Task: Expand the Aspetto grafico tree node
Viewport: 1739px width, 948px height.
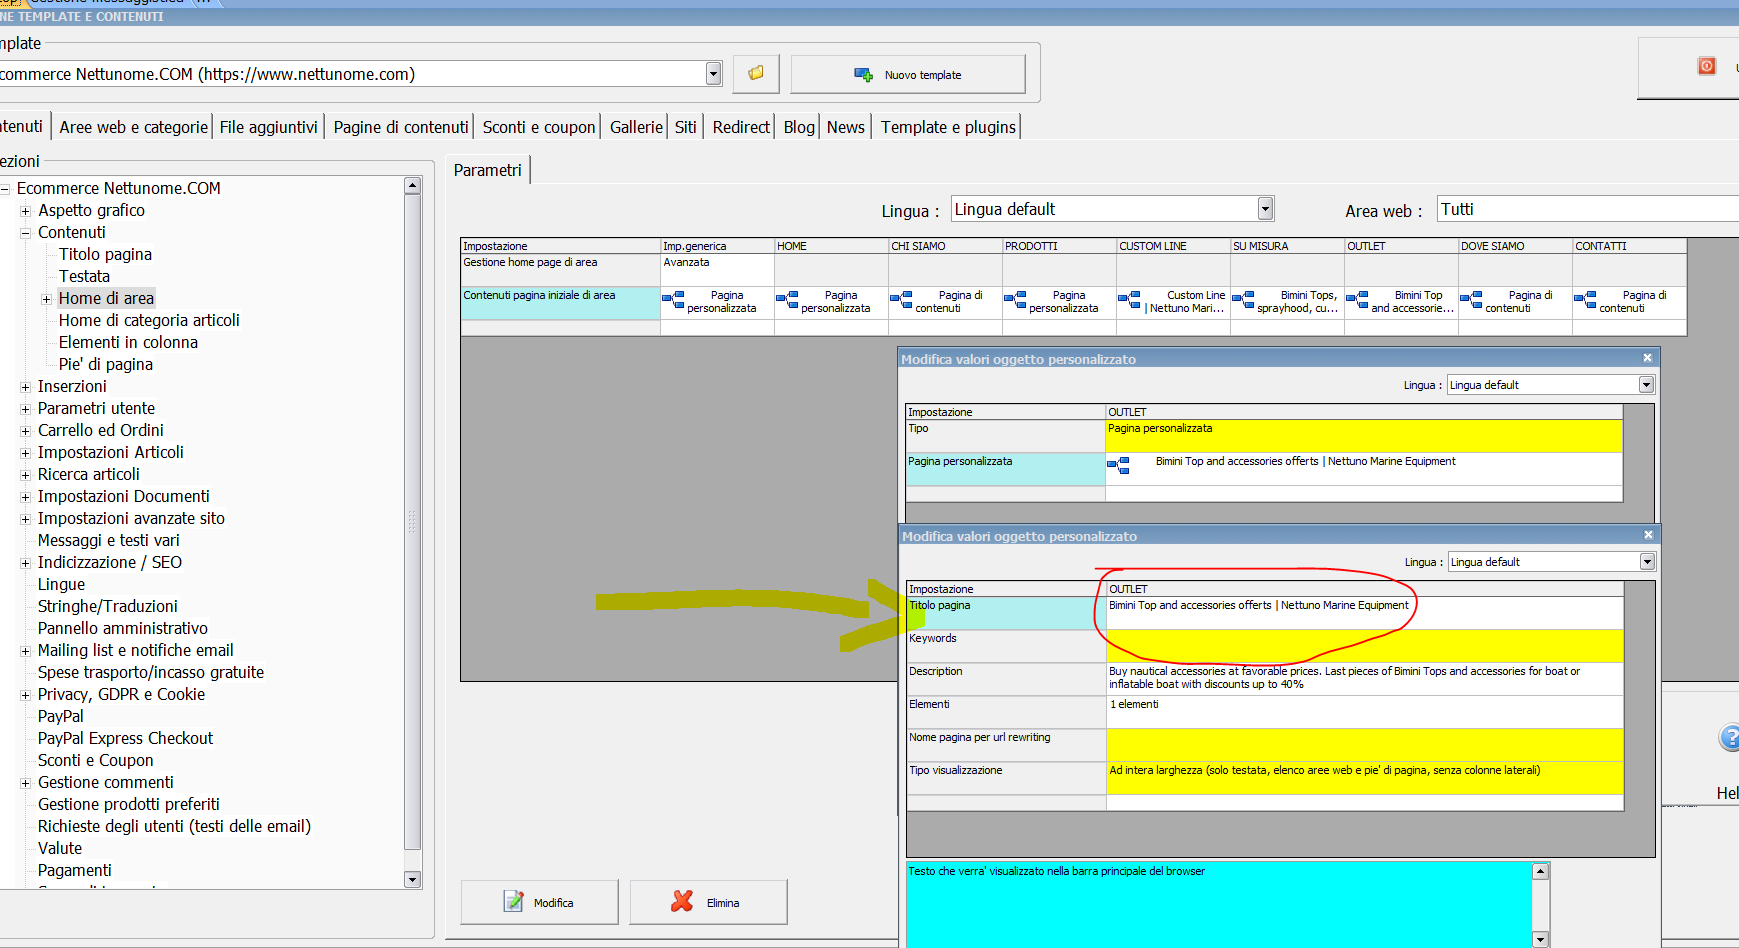Action: click(25, 211)
